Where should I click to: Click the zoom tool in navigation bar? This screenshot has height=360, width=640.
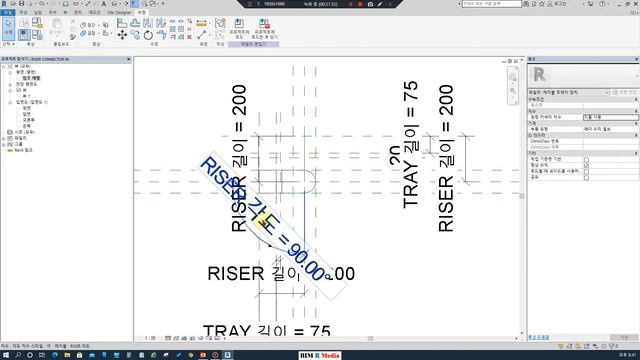point(513,91)
